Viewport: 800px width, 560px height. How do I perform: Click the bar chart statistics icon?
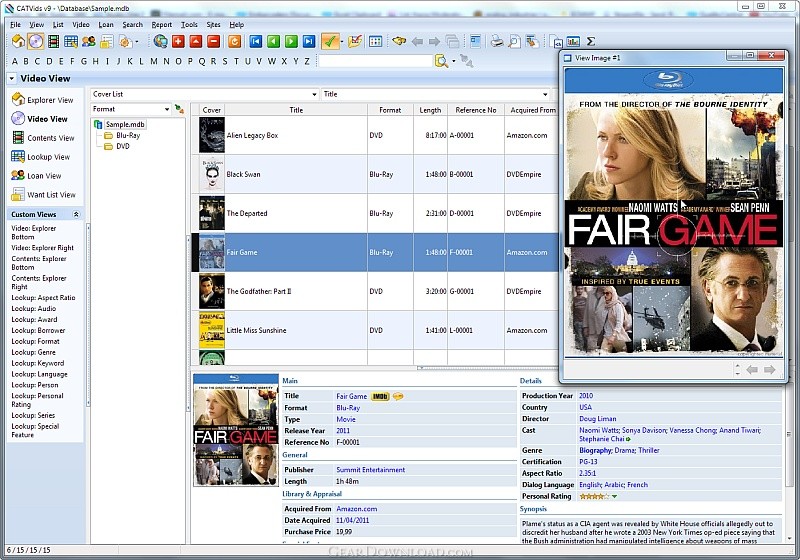coord(573,41)
